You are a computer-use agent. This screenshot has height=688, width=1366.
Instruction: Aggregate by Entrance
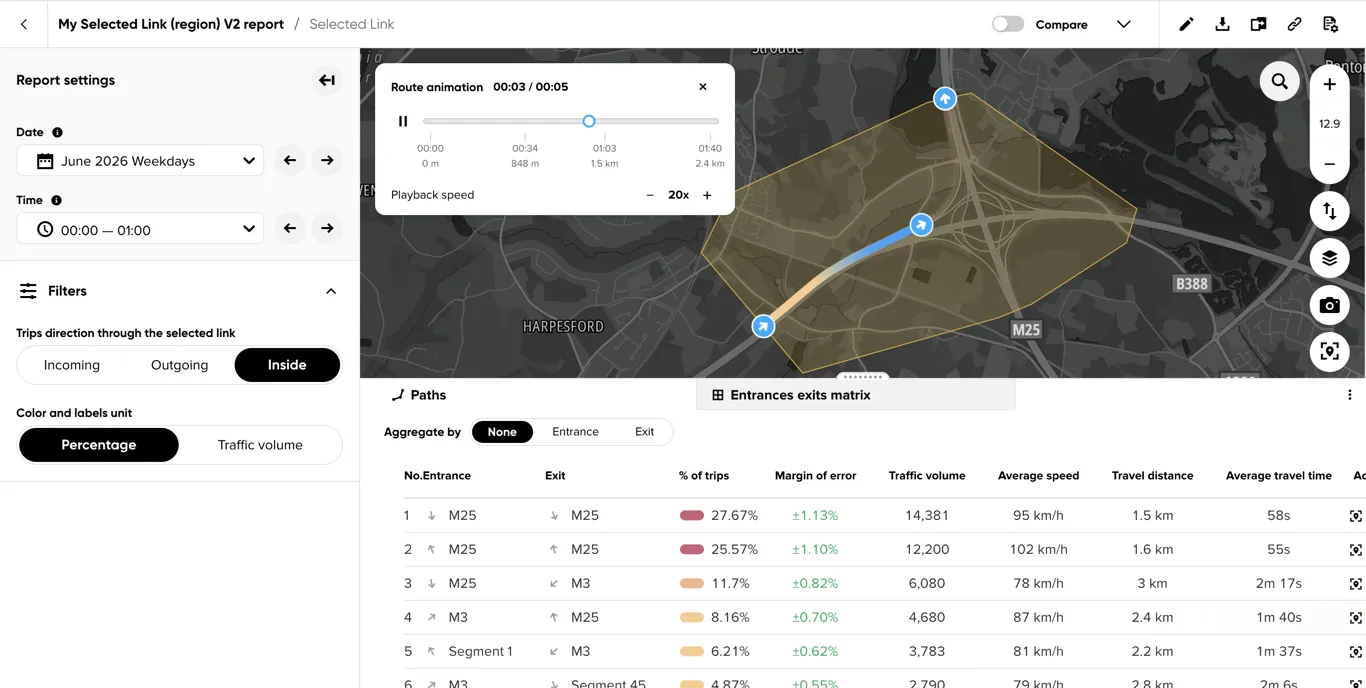(576, 432)
